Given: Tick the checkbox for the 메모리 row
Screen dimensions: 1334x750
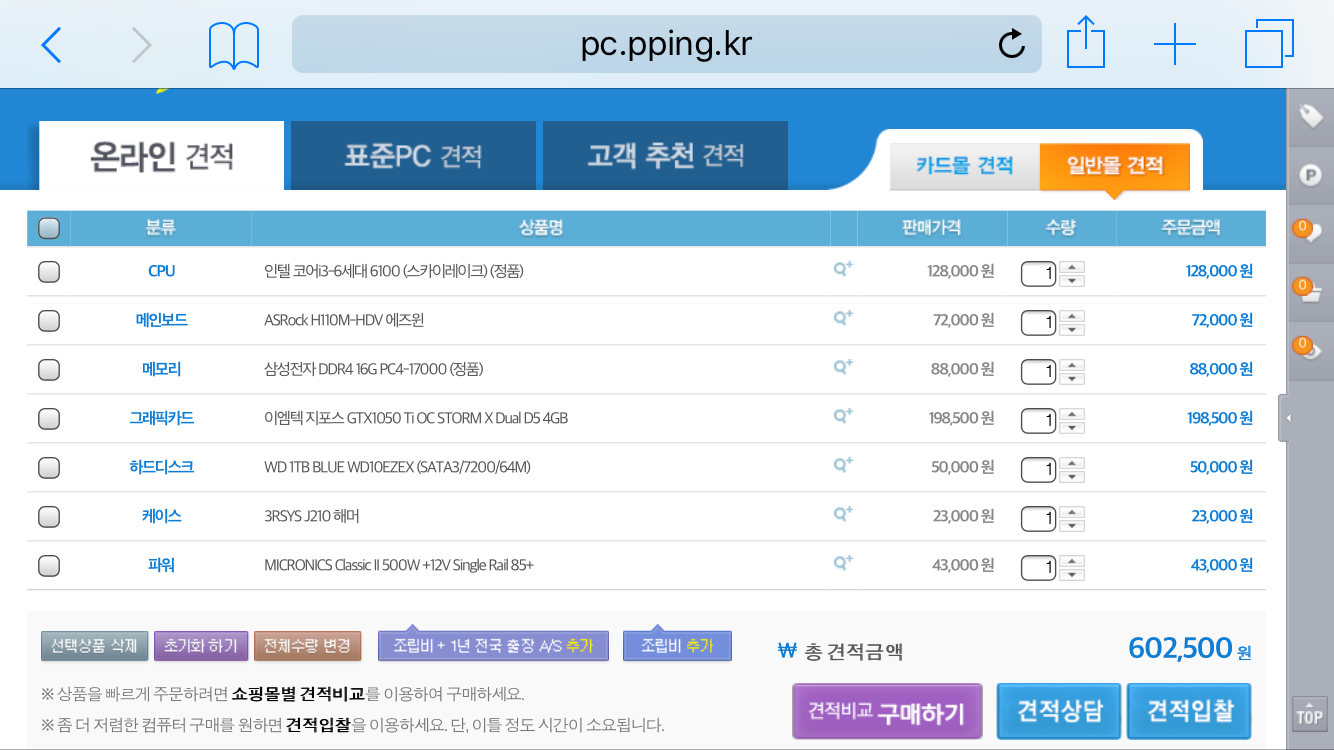Looking at the screenshot, I should click(48, 370).
